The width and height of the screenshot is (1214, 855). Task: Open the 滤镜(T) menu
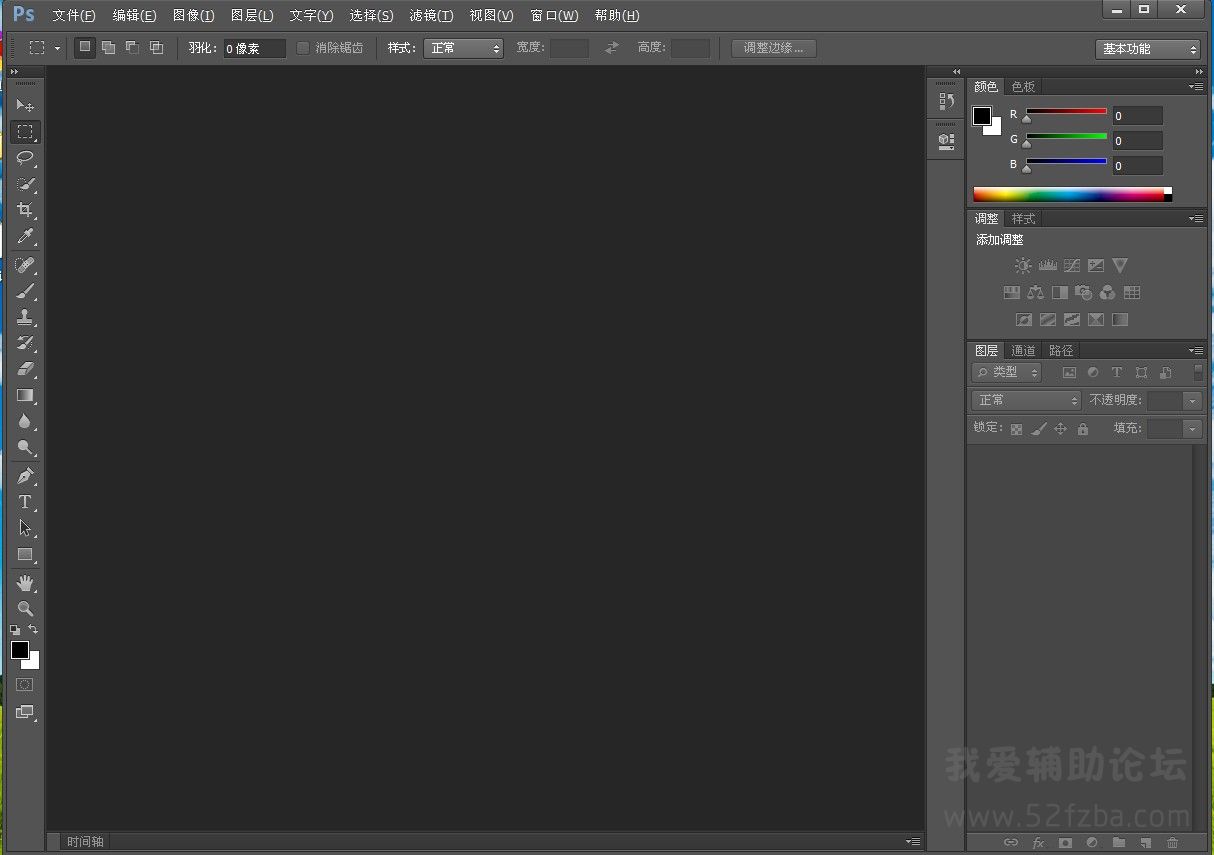tap(431, 16)
